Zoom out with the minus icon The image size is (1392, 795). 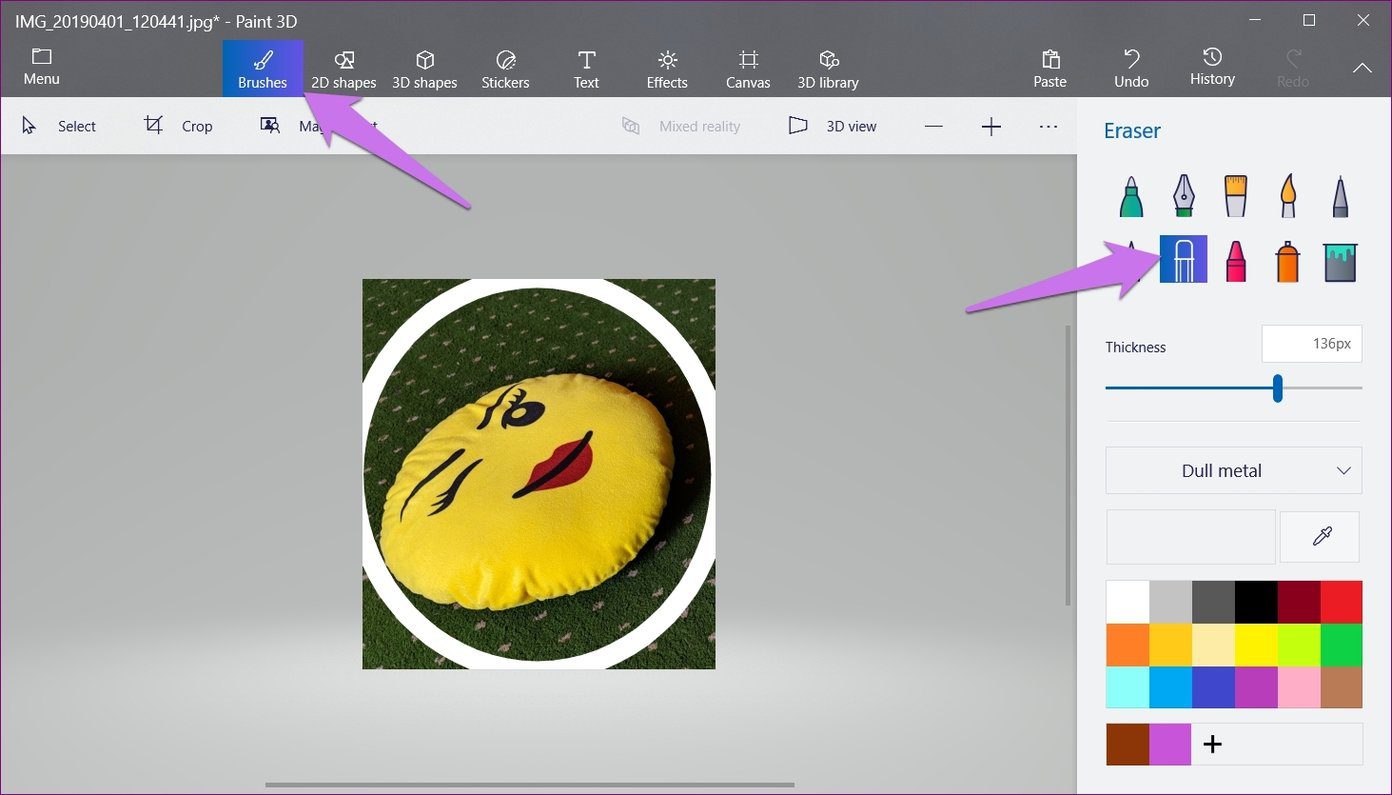point(933,126)
